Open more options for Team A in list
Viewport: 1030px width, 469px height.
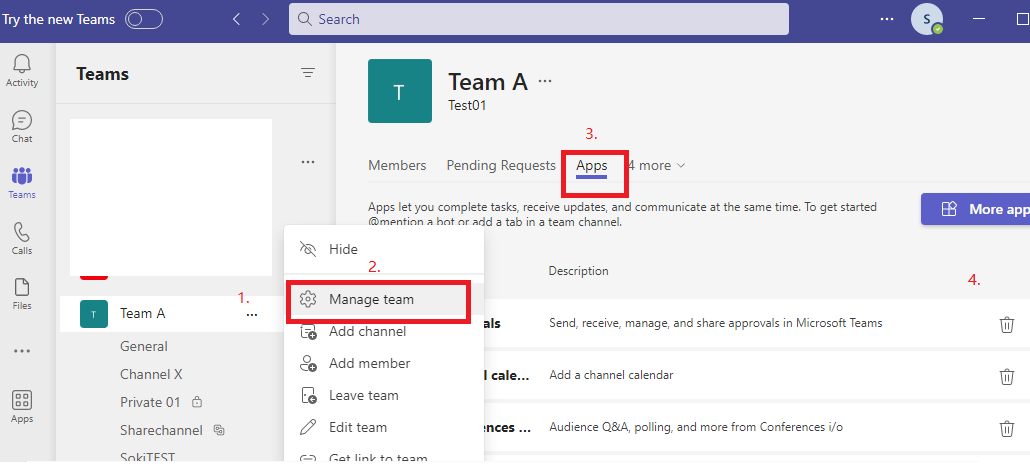(x=252, y=315)
